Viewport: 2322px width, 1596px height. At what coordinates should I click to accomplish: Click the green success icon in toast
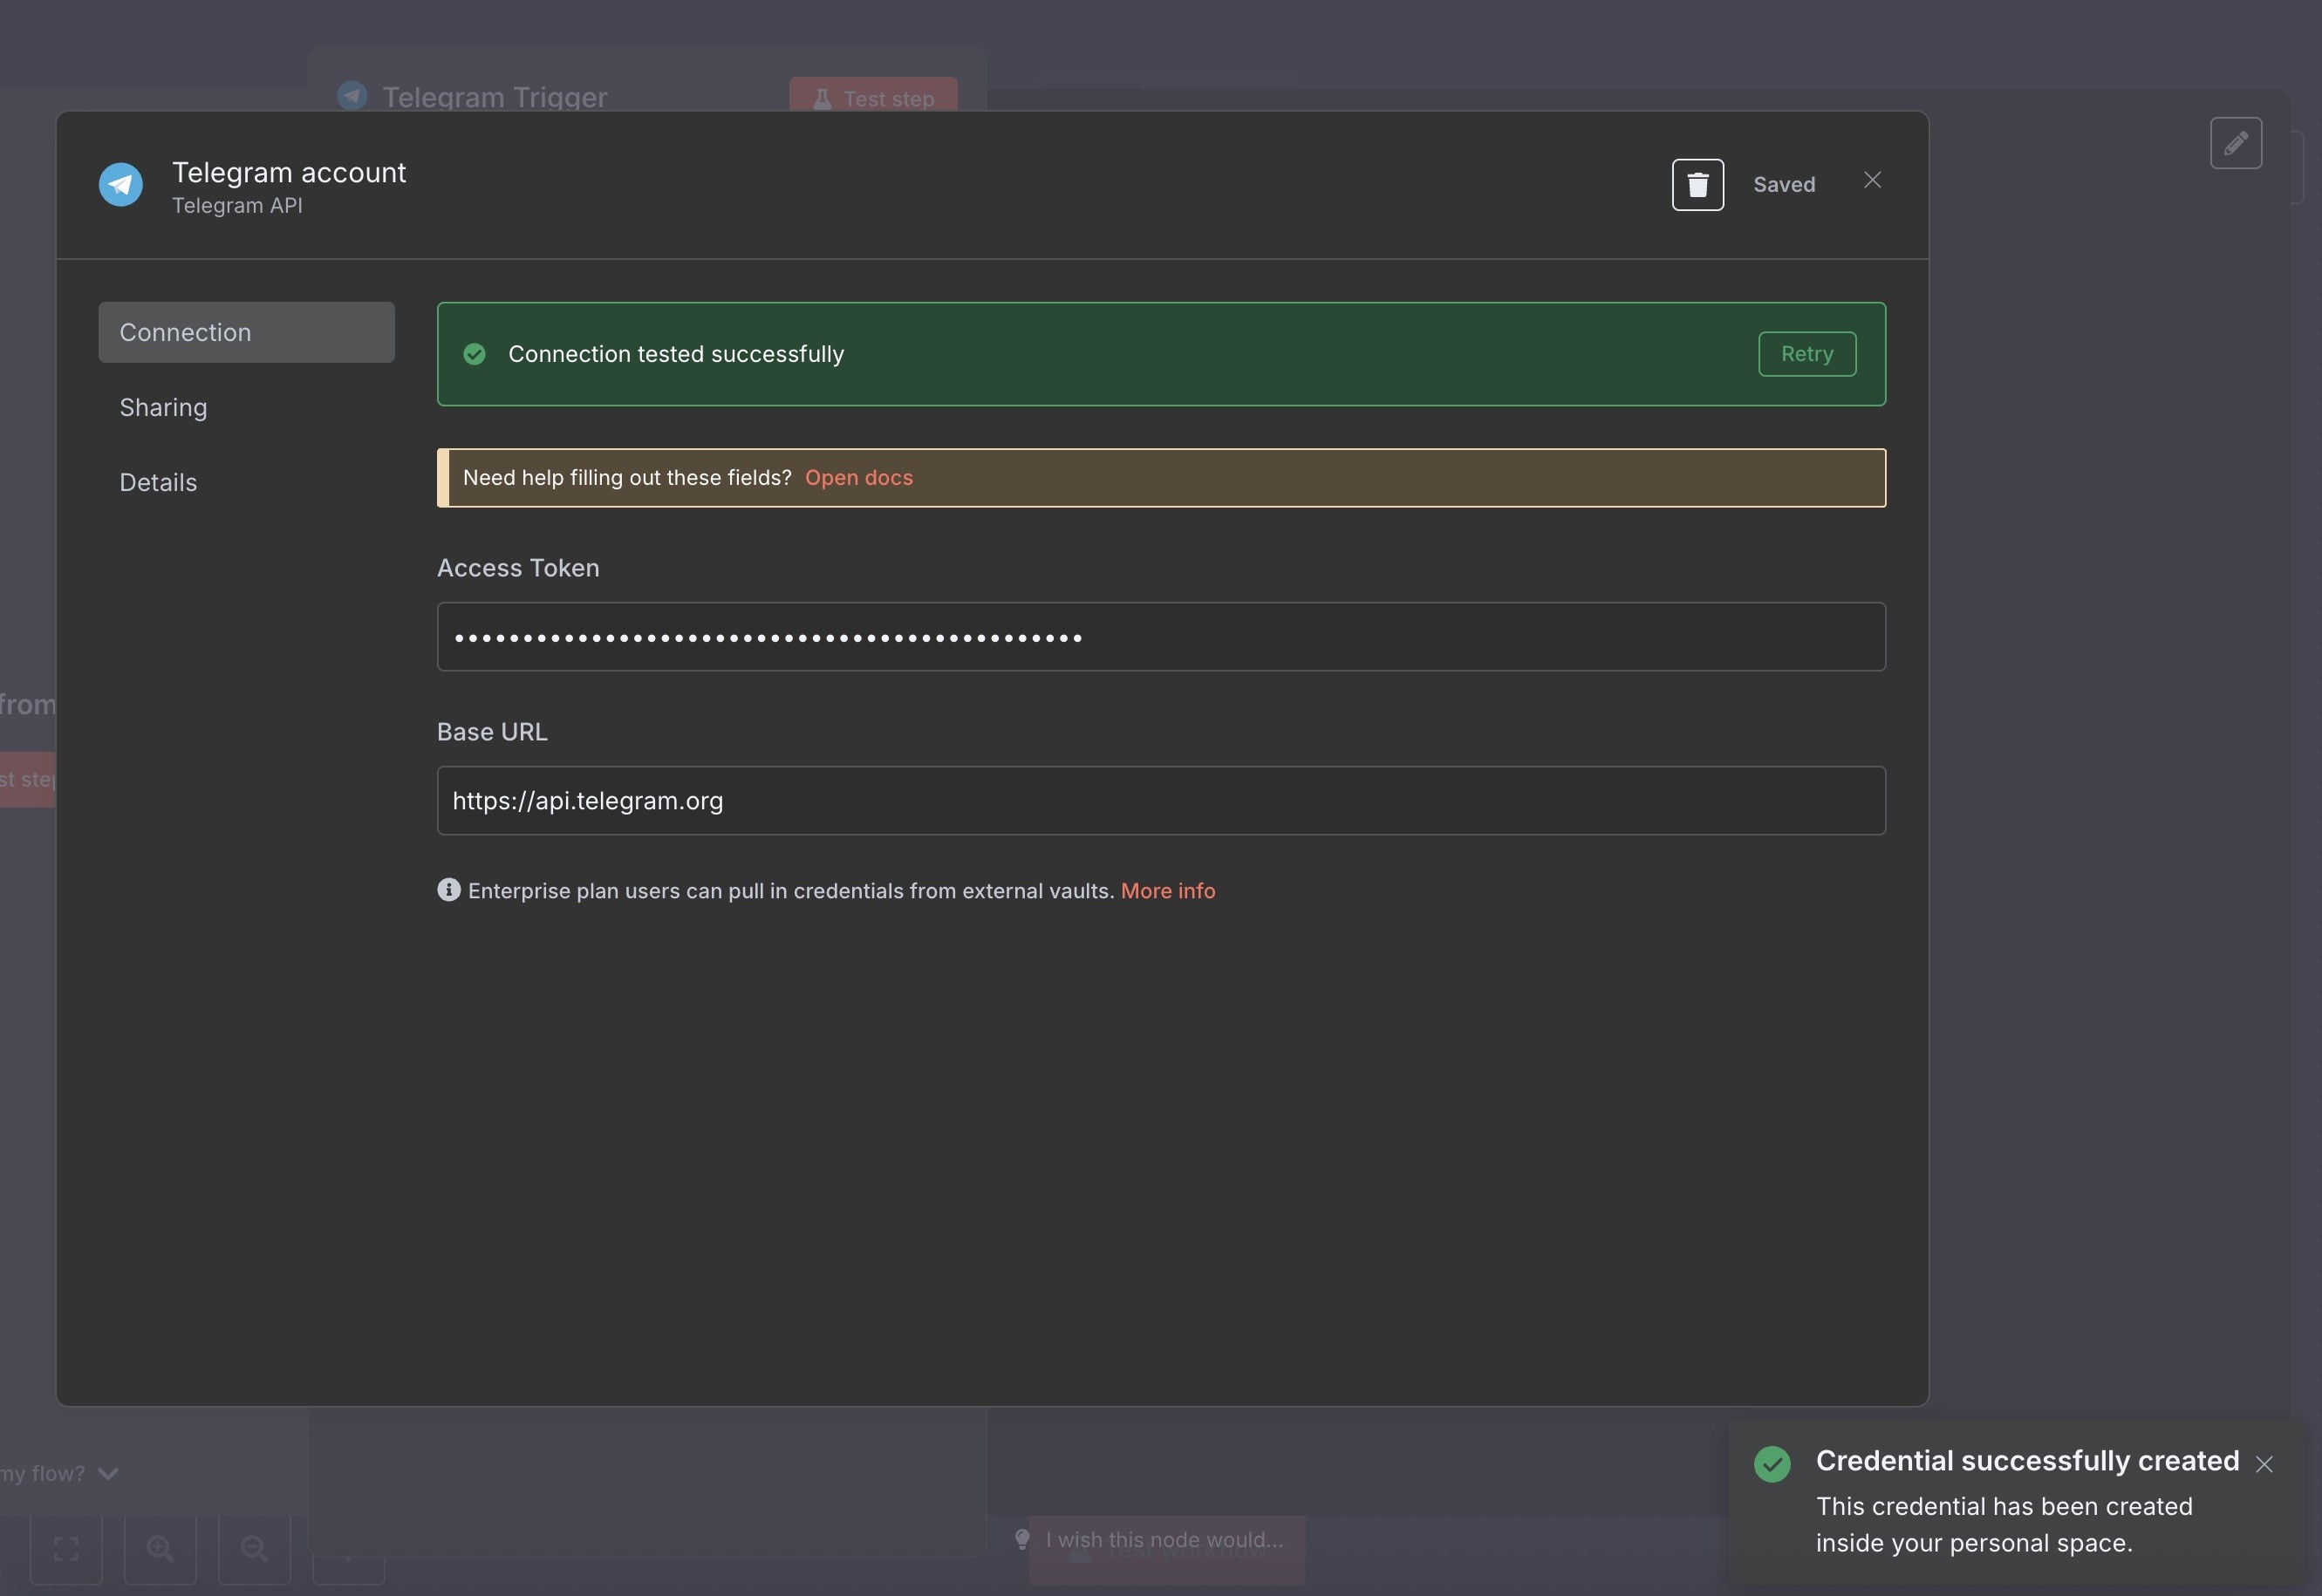1772,1464
